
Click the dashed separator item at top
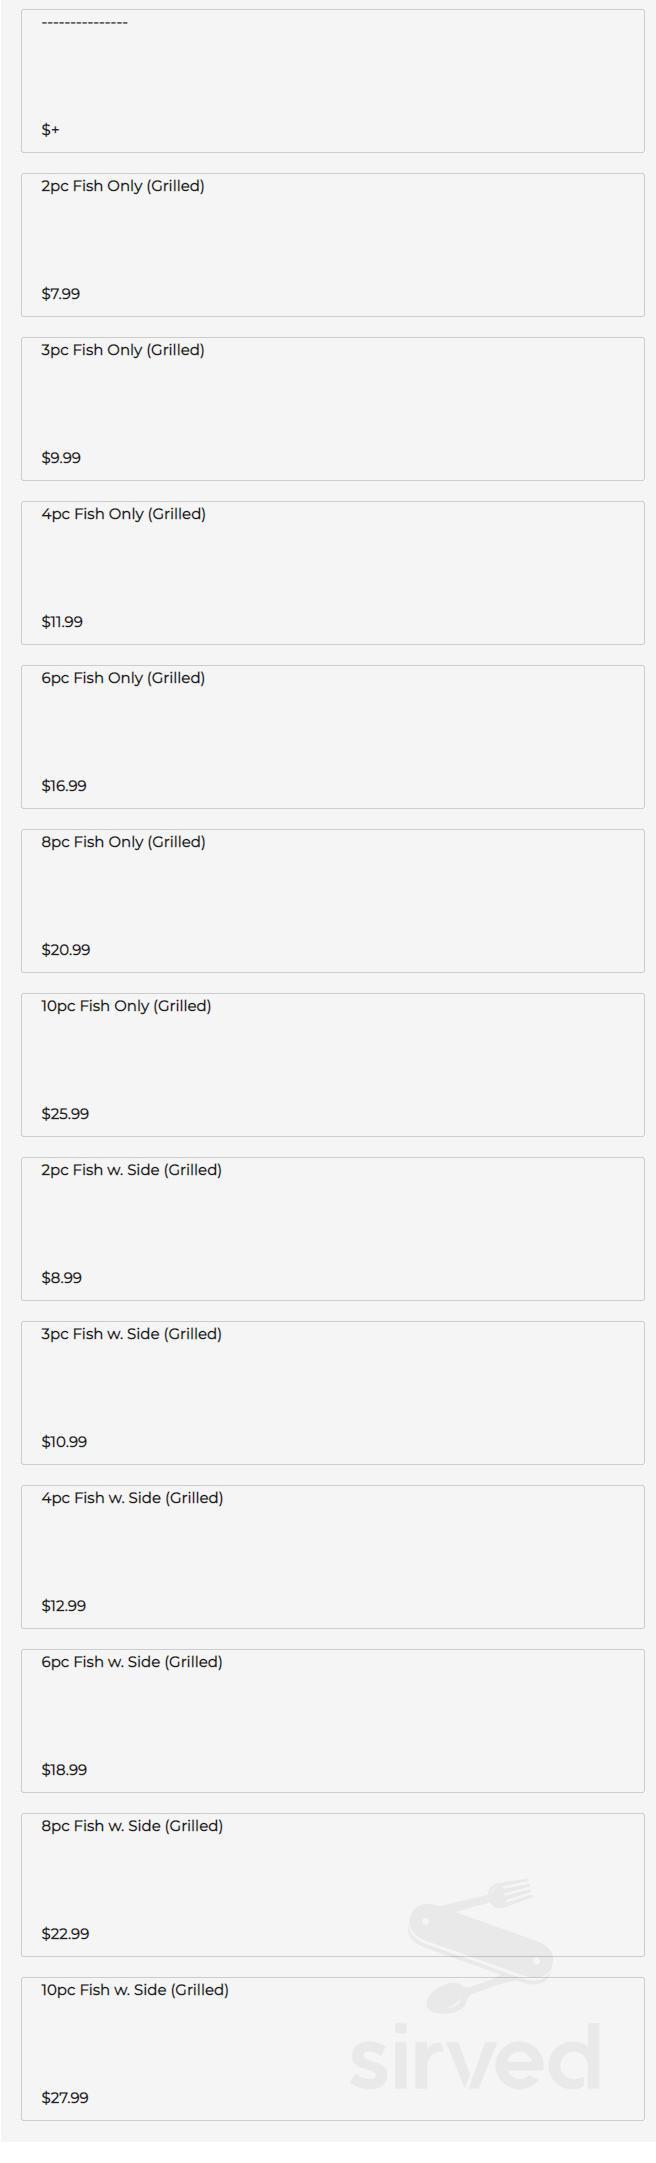(85, 23)
